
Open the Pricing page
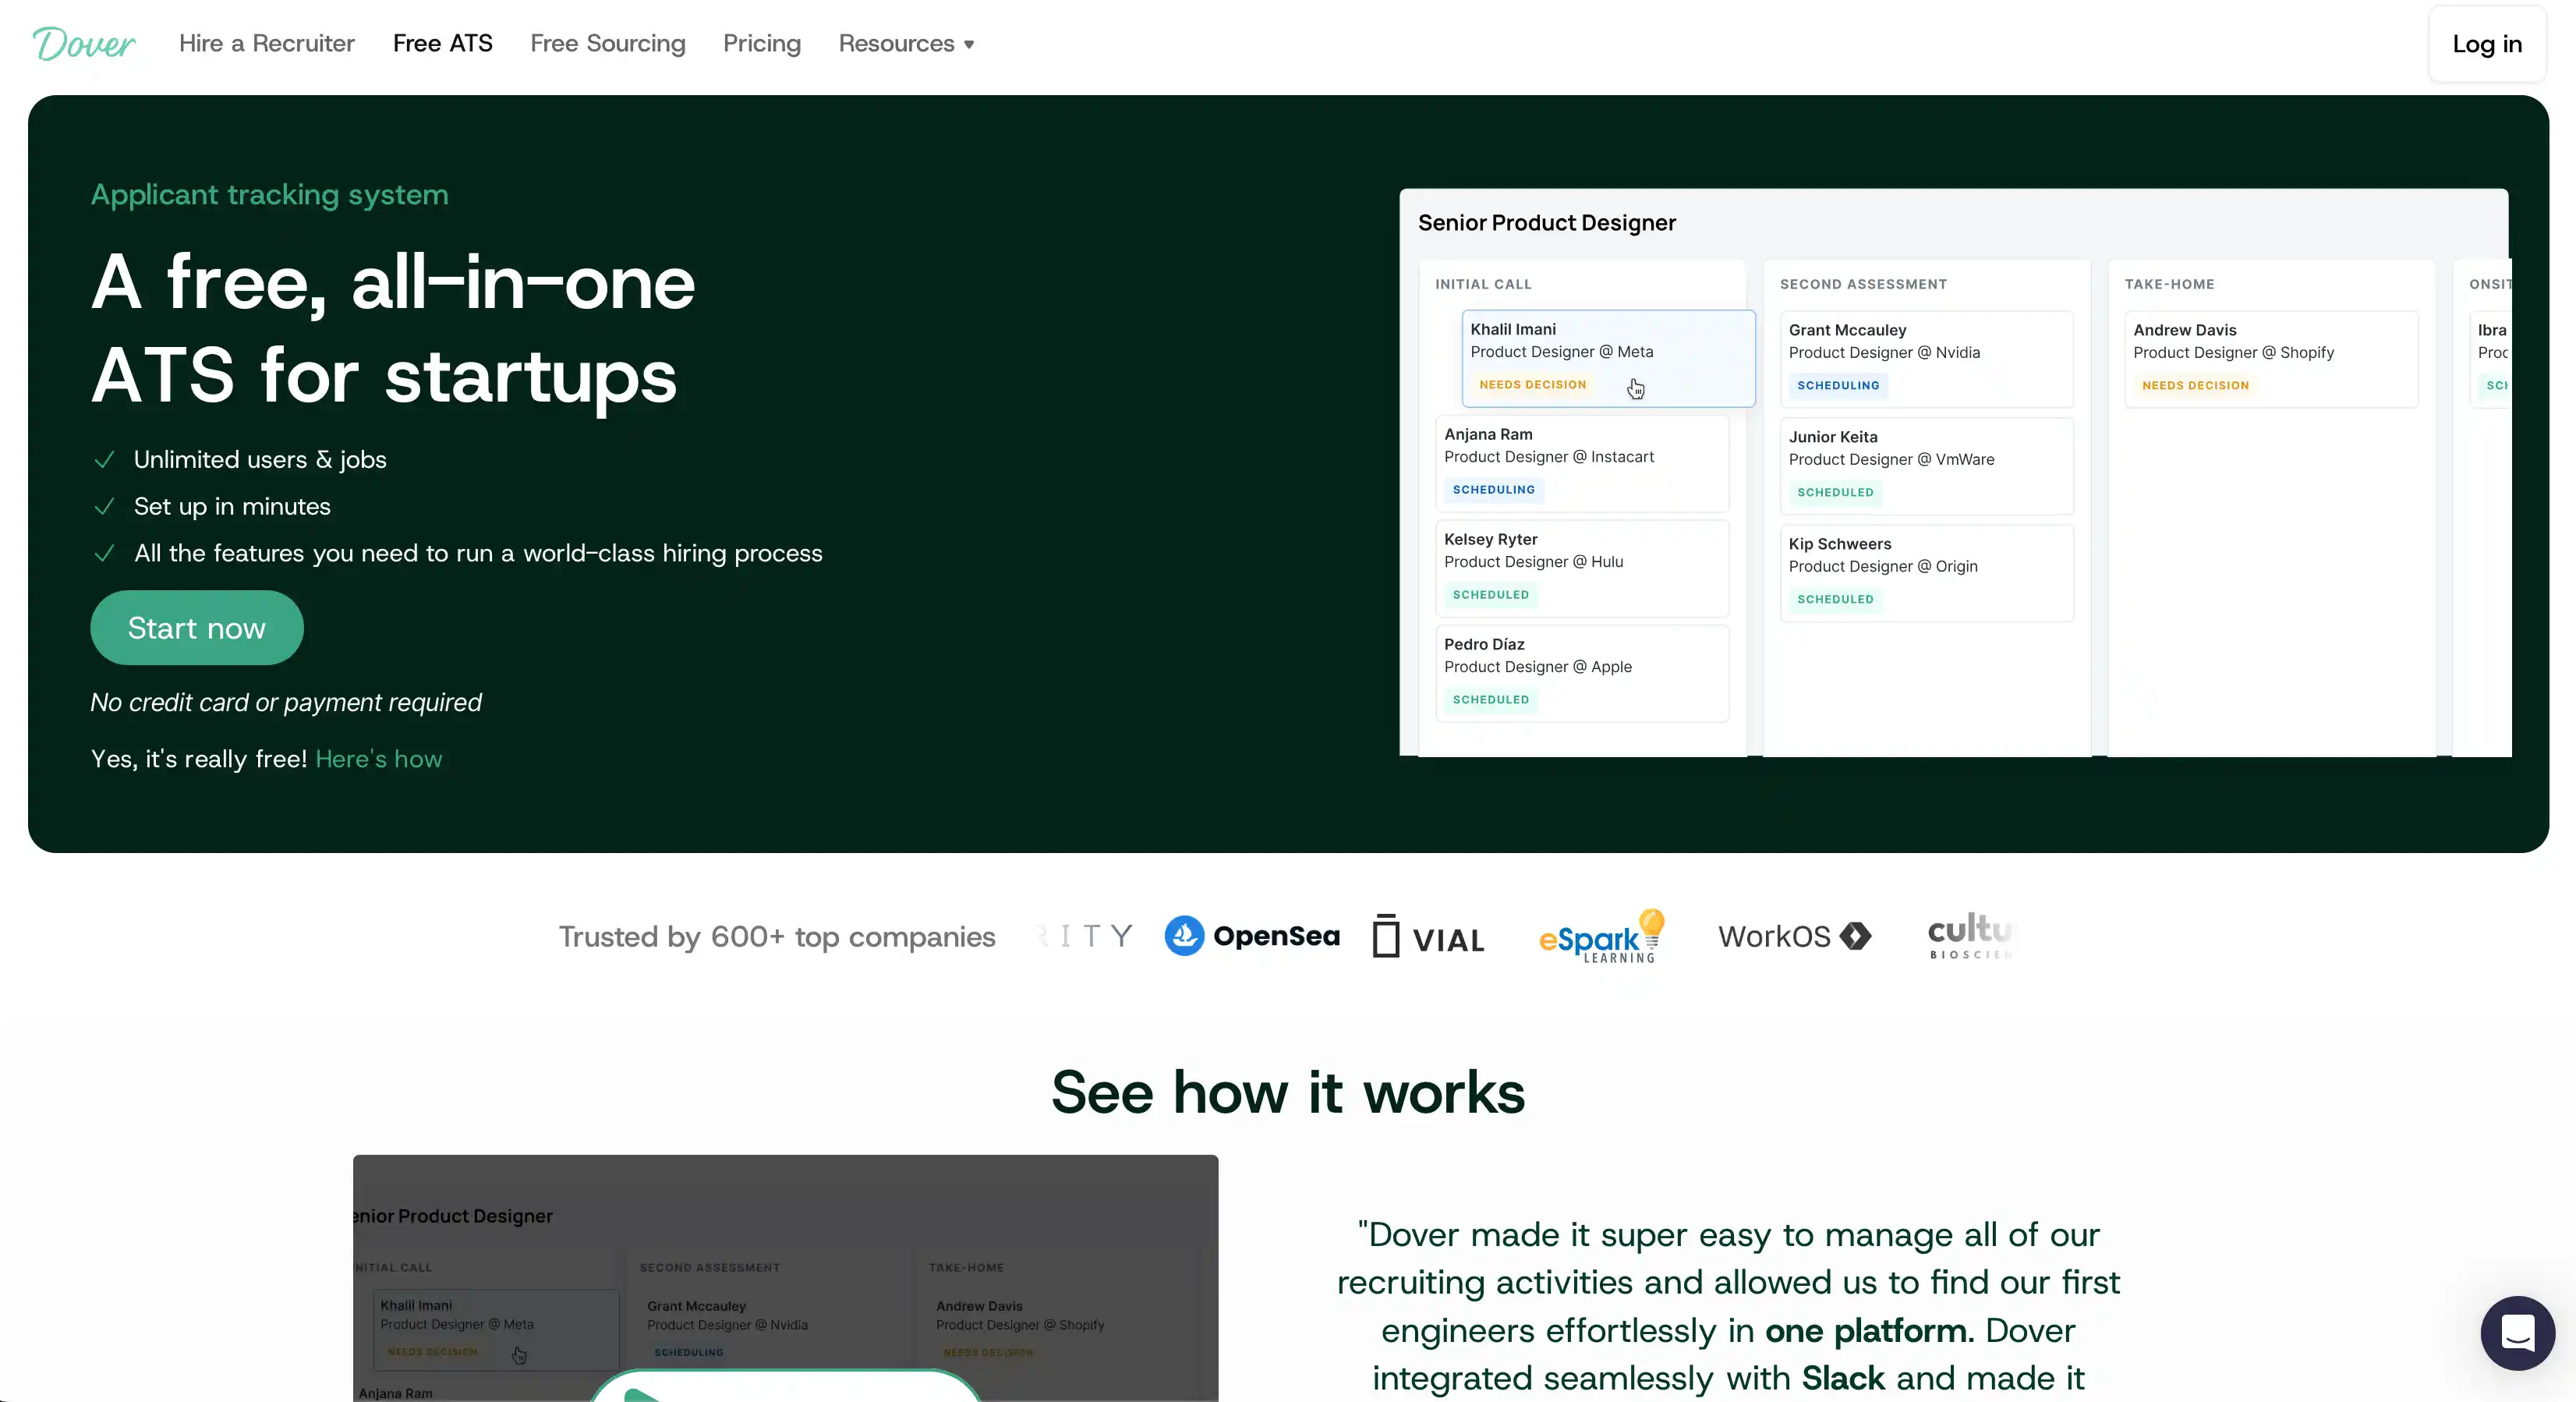click(x=762, y=44)
